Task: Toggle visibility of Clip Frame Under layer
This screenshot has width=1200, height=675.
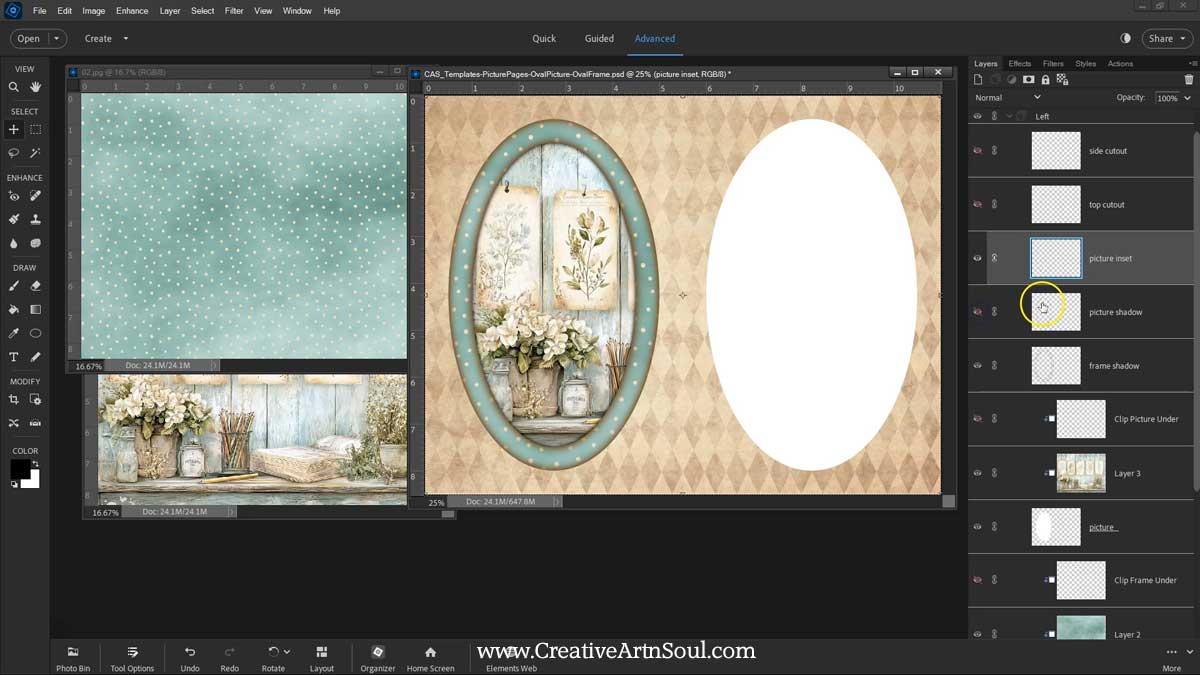Action: click(x=978, y=580)
